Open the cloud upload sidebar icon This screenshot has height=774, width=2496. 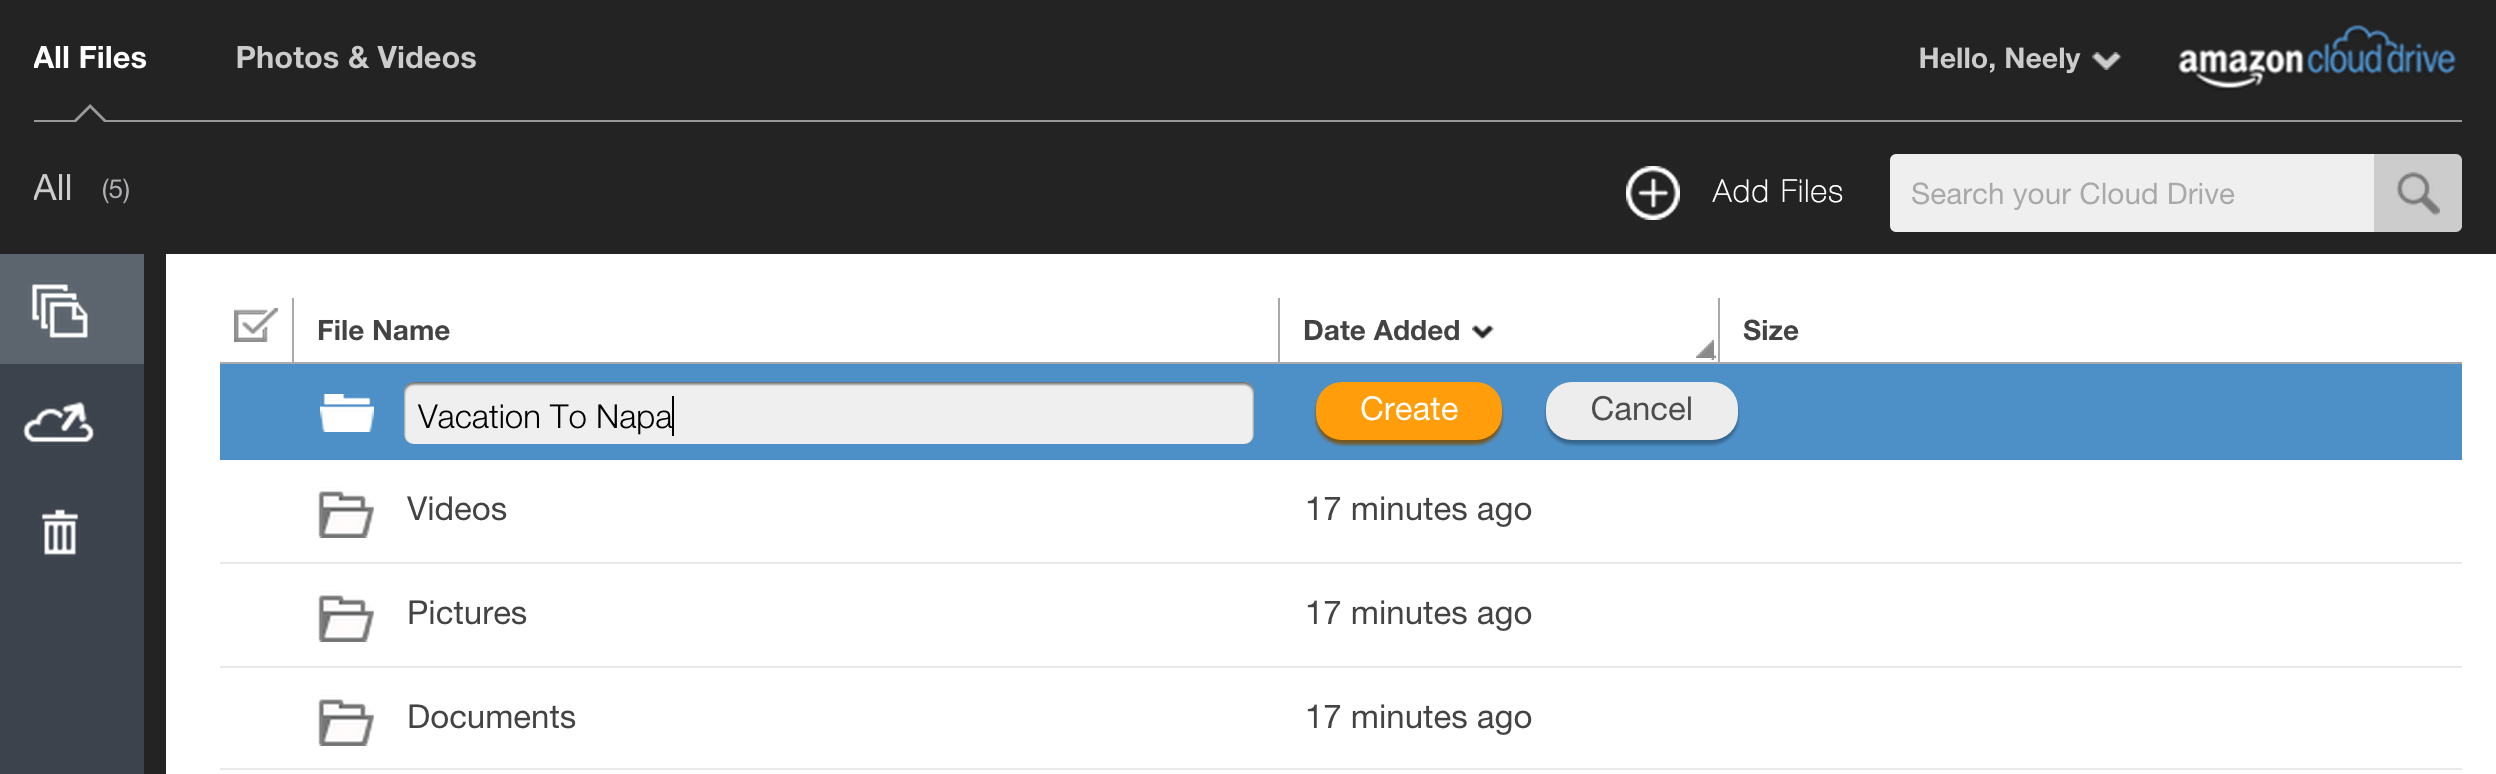tap(59, 423)
